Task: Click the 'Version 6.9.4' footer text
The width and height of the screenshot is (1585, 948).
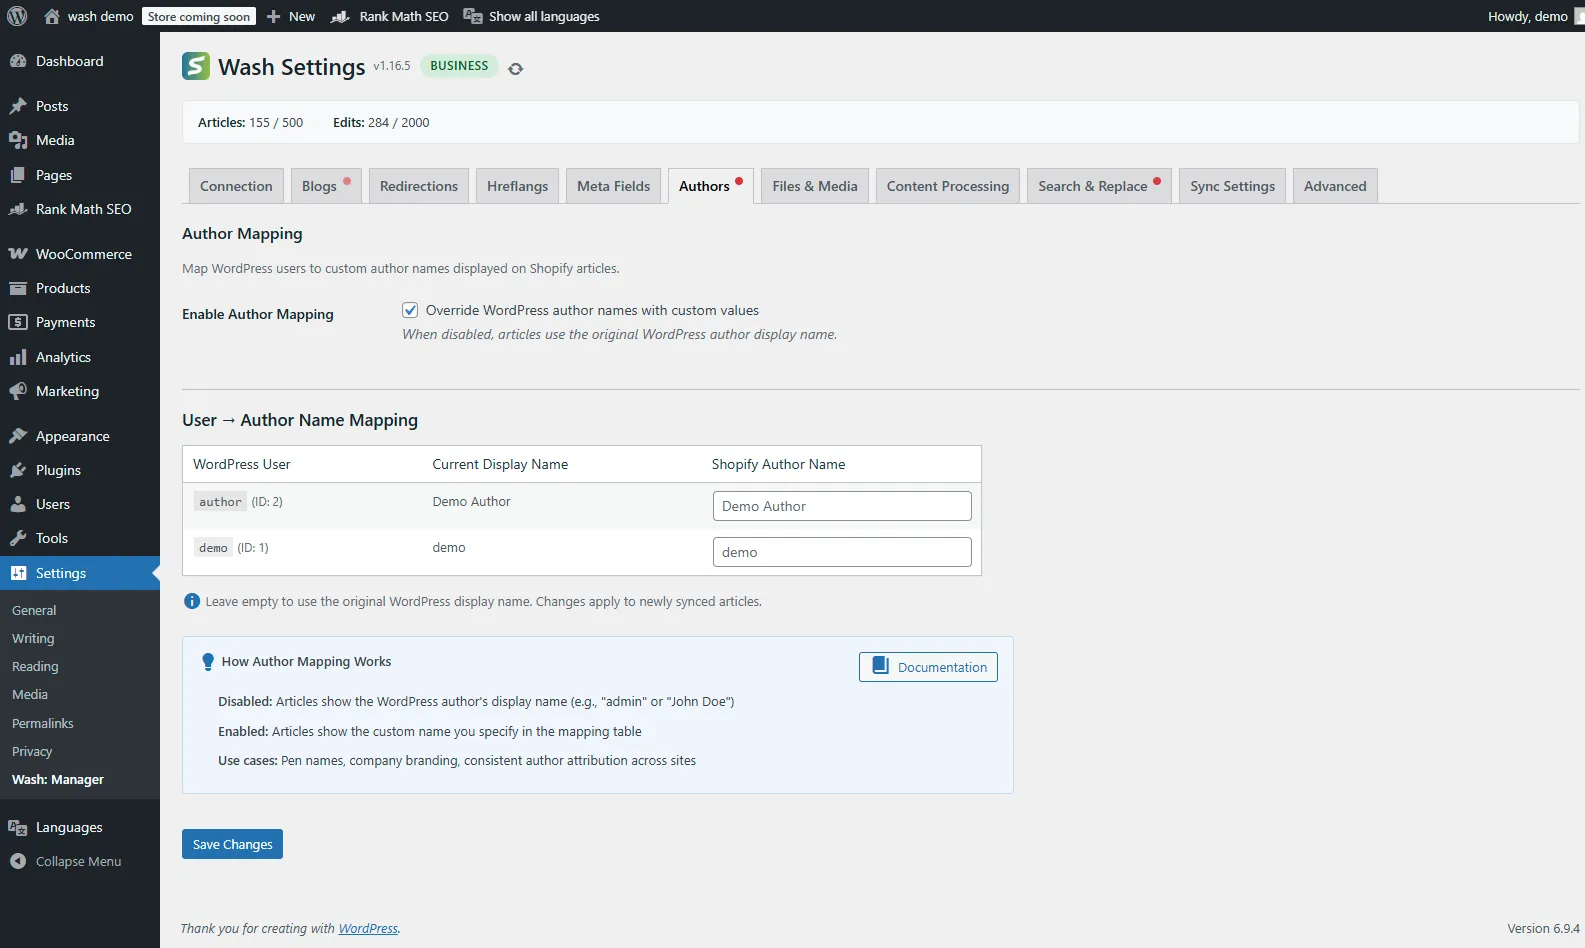Action: click(1543, 928)
